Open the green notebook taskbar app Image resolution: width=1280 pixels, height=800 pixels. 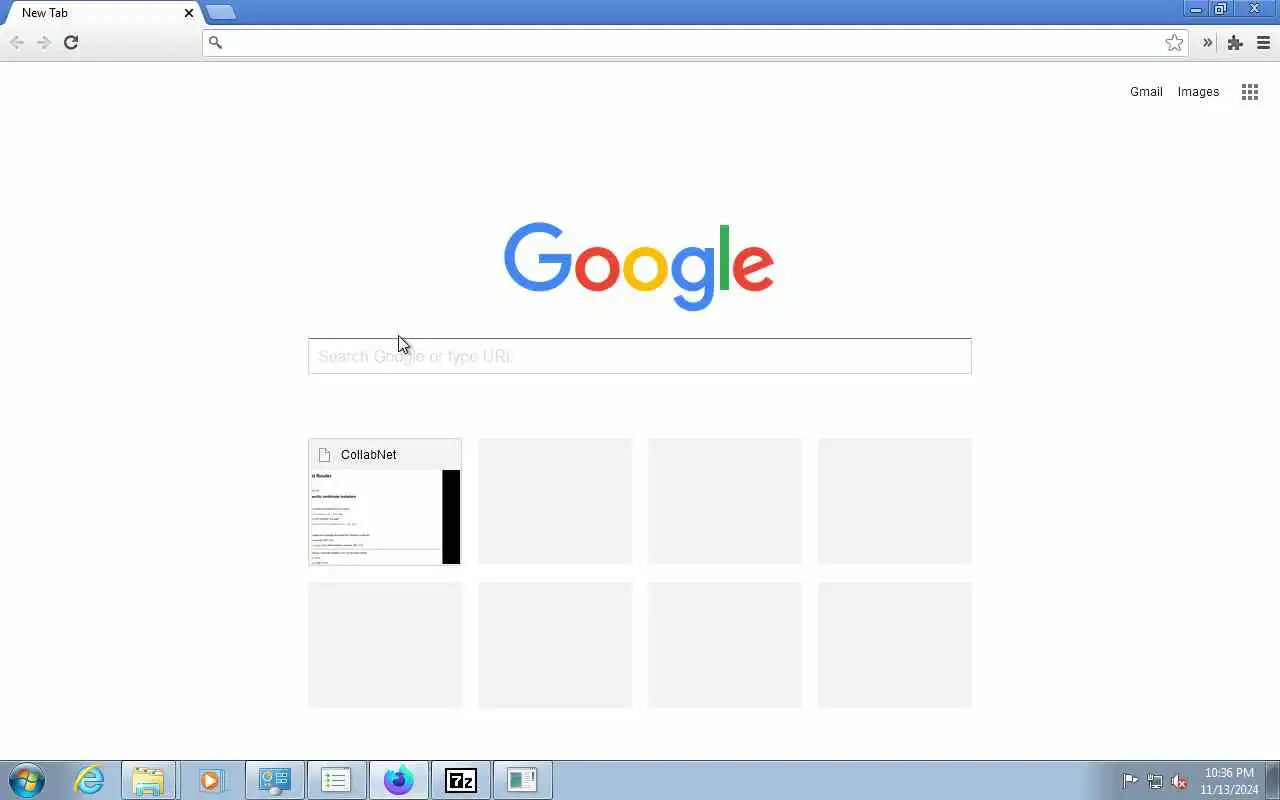(522, 780)
